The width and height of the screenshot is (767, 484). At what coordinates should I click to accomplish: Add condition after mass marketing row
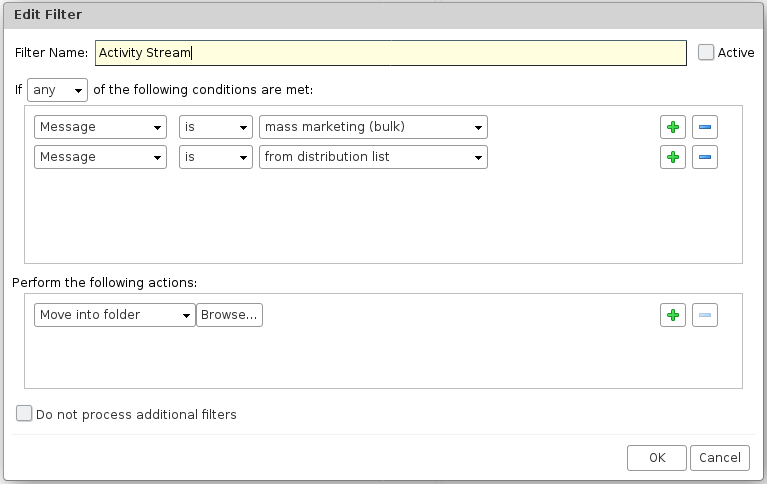(x=673, y=127)
